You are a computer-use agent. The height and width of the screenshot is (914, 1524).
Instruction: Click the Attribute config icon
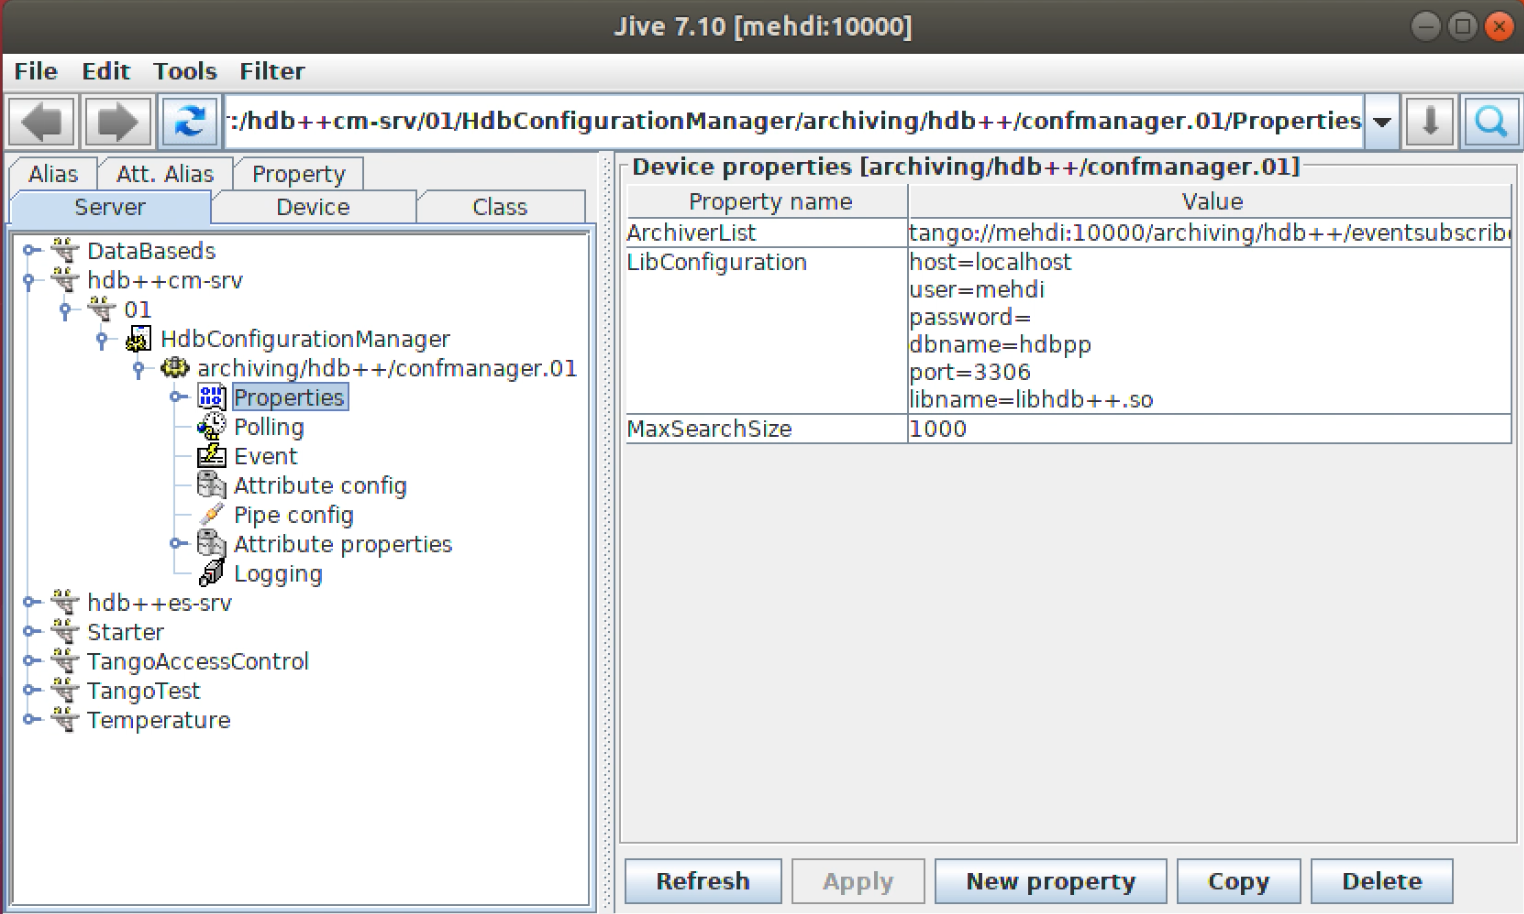(x=211, y=485)
